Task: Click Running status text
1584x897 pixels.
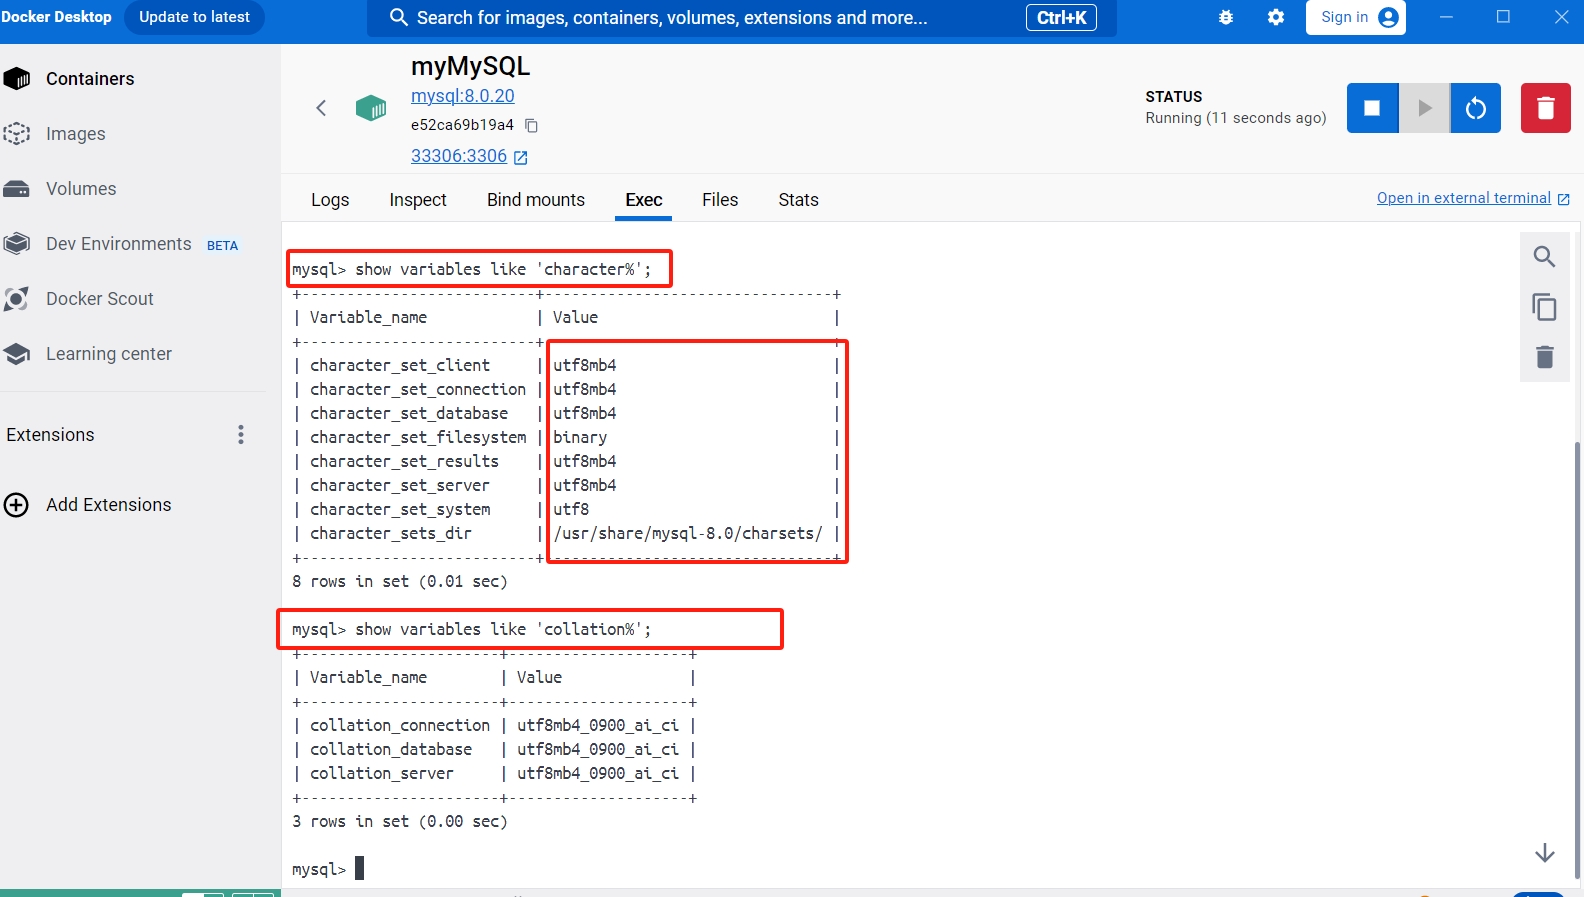Action: click(1236, 118)
